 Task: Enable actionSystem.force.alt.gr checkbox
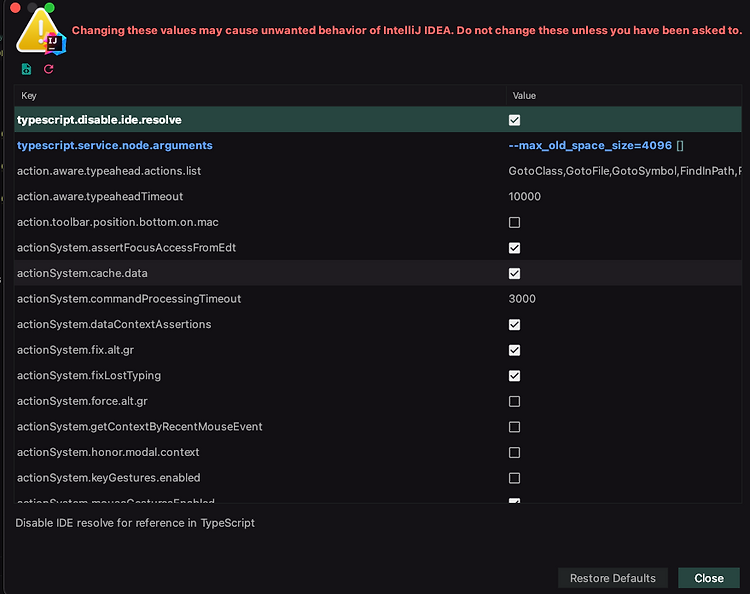514,401
